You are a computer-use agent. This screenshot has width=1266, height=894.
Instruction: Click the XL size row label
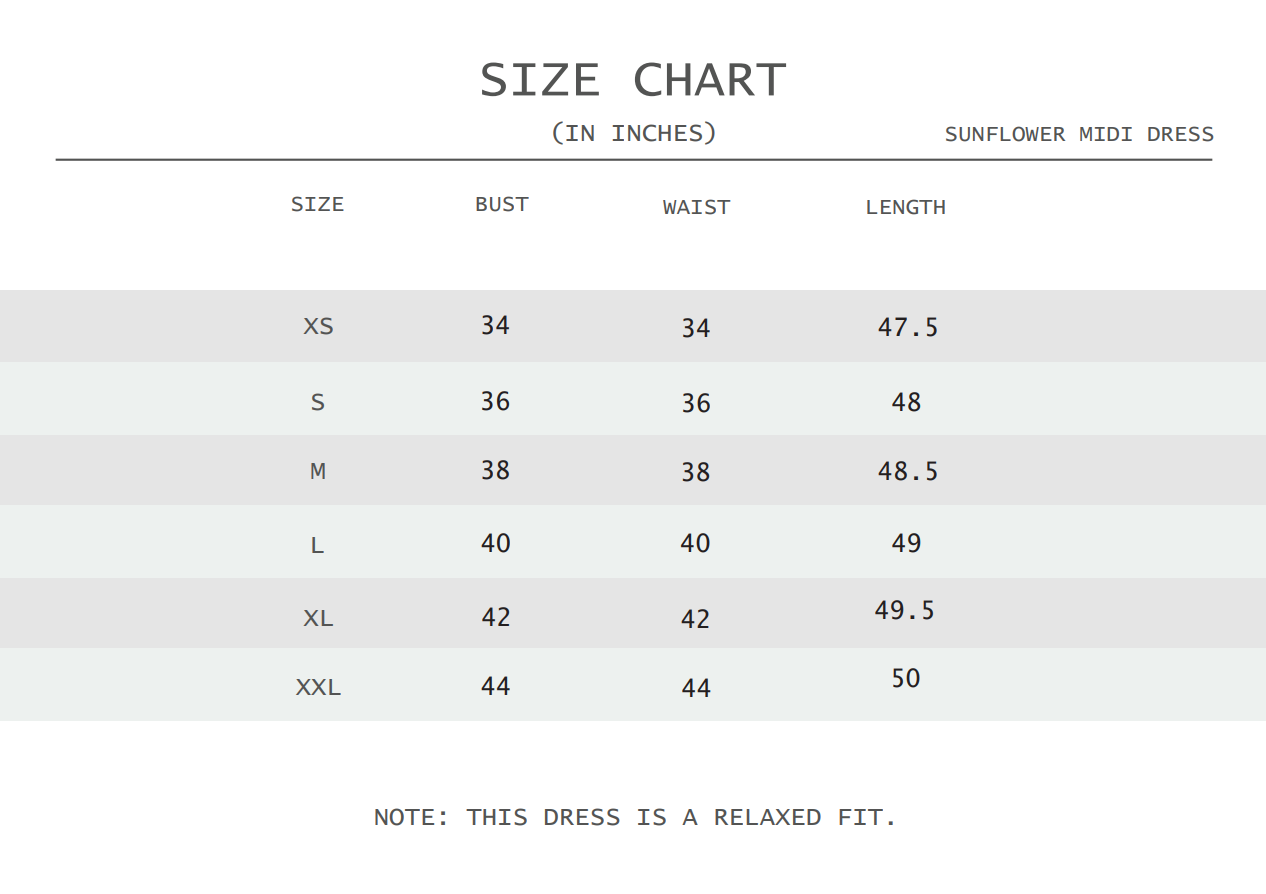tap(318, 618)
